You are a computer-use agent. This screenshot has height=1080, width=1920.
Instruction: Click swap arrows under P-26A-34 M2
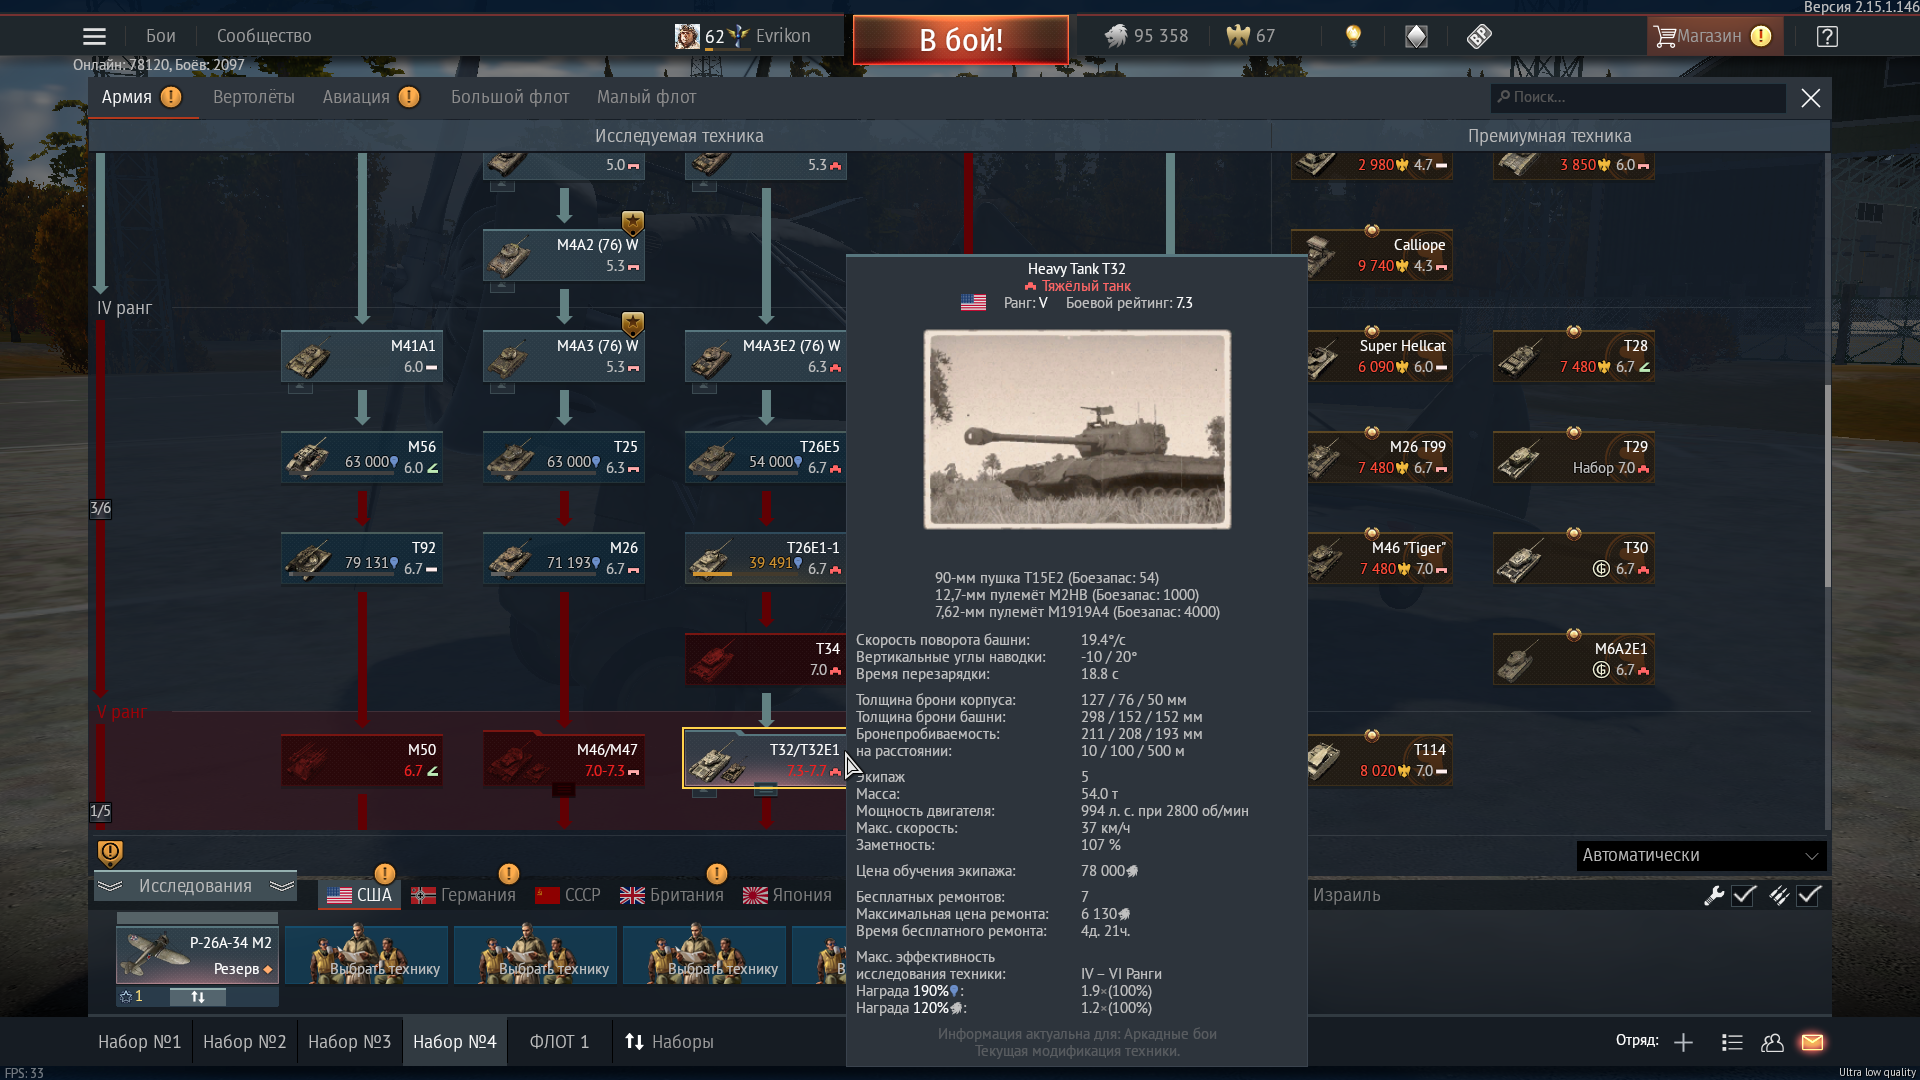(x=197, y=997)
